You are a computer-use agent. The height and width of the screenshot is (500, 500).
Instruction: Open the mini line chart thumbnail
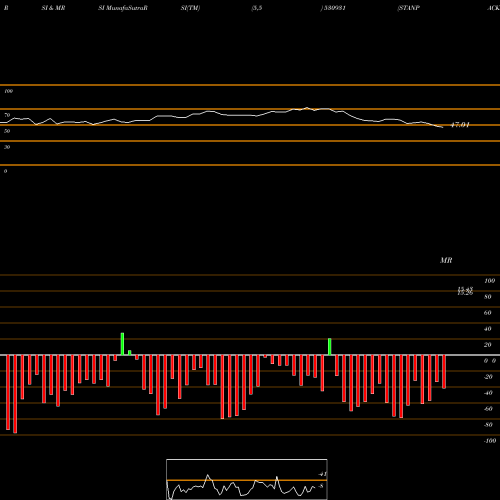point(247,479)
